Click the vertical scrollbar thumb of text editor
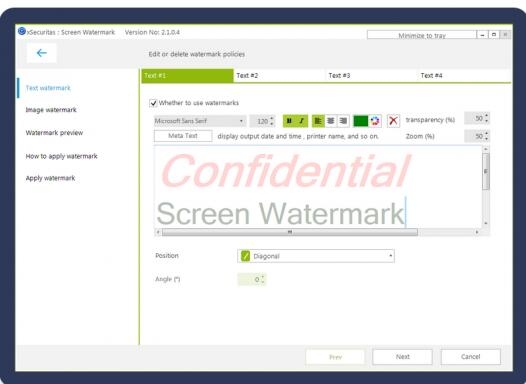 click(x=486, y=171)
